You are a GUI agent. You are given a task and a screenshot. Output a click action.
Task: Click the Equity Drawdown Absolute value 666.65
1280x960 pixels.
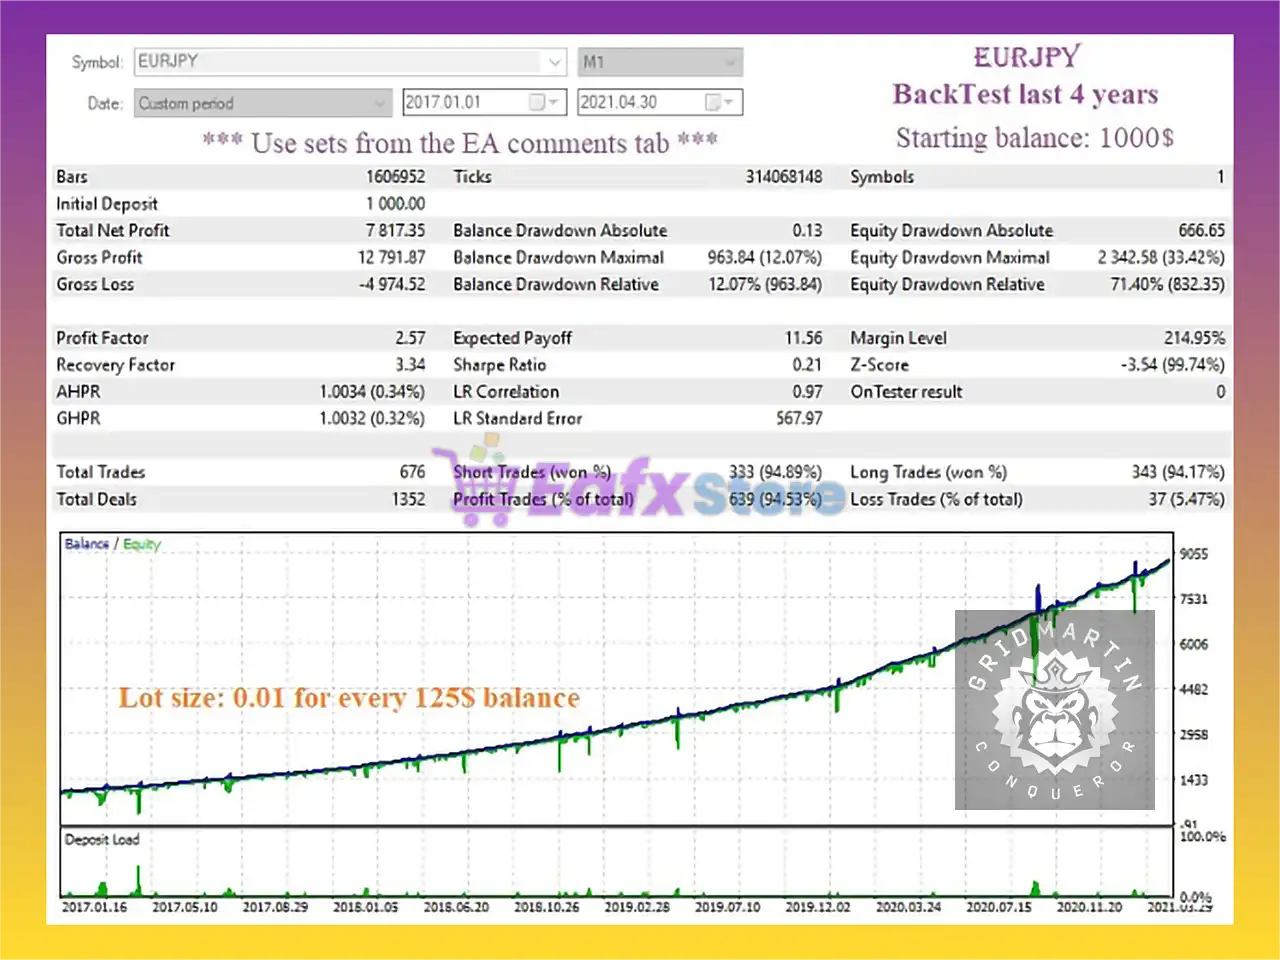pyautogui.click(x=1201, y=231)
